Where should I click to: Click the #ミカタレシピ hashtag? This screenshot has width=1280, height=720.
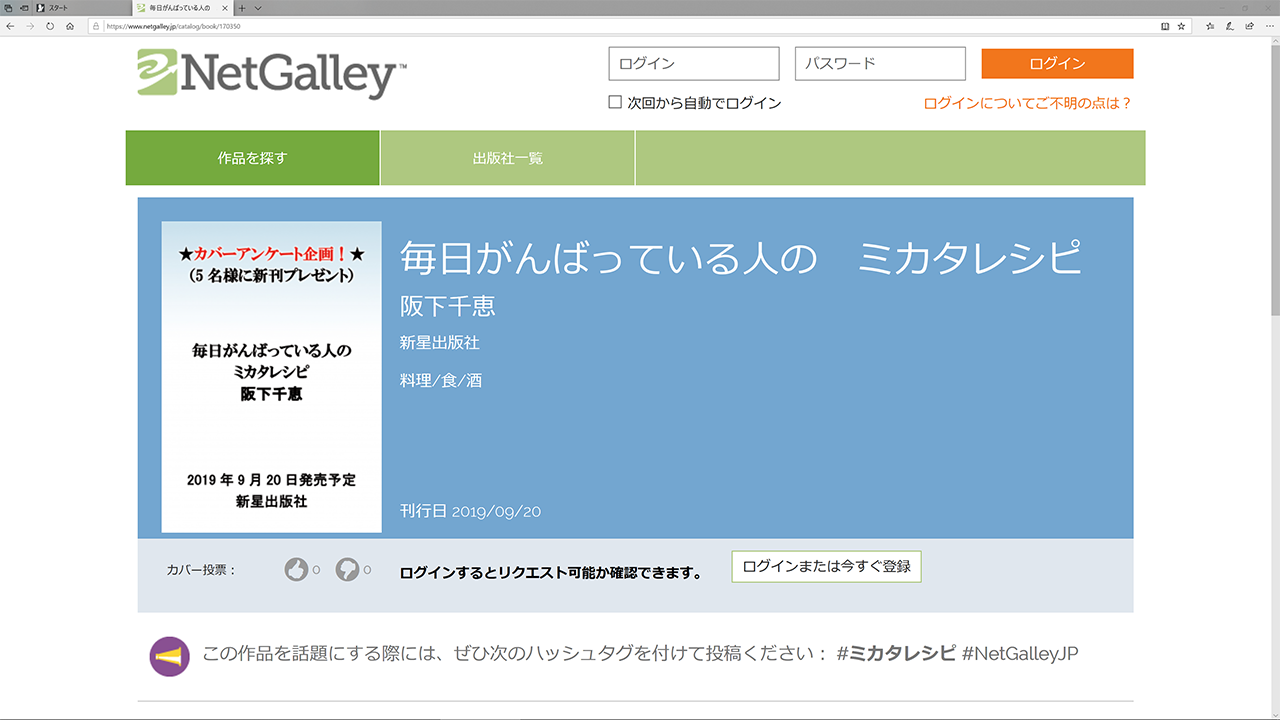click(x=896, y=654)
